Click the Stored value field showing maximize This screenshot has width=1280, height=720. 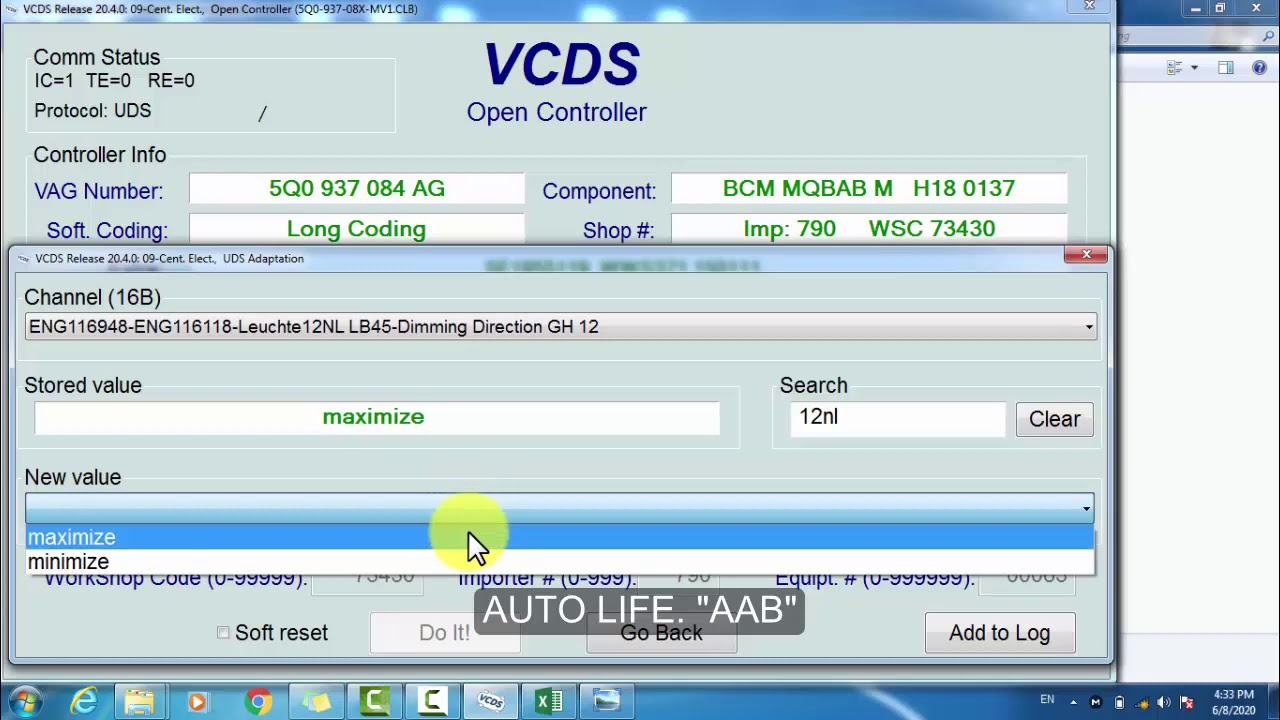(x=376, y=418)
